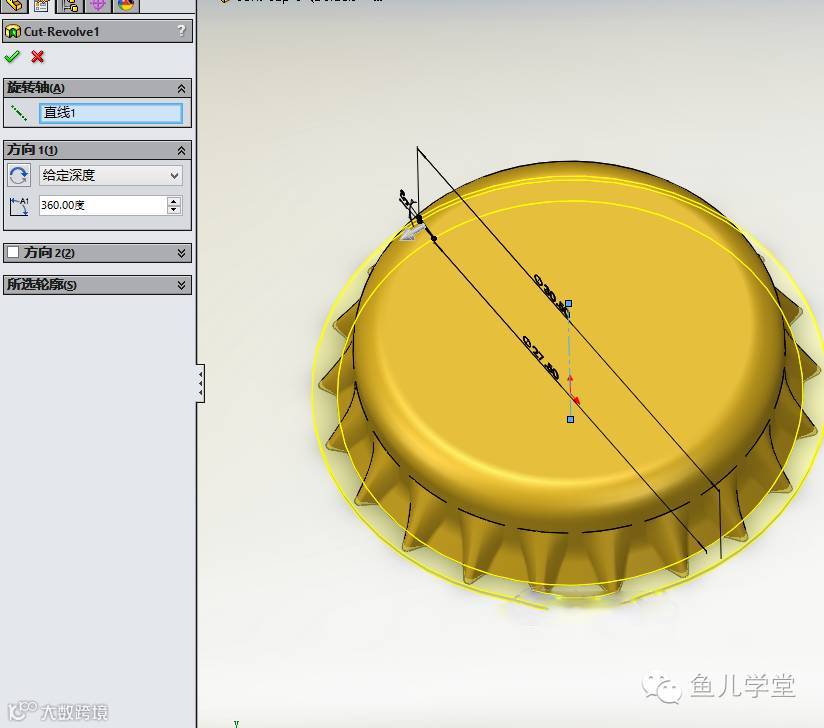Expand the 方向 2(2) section
Image resolution: width=824 pixels, height=728 pixels.
181,253
